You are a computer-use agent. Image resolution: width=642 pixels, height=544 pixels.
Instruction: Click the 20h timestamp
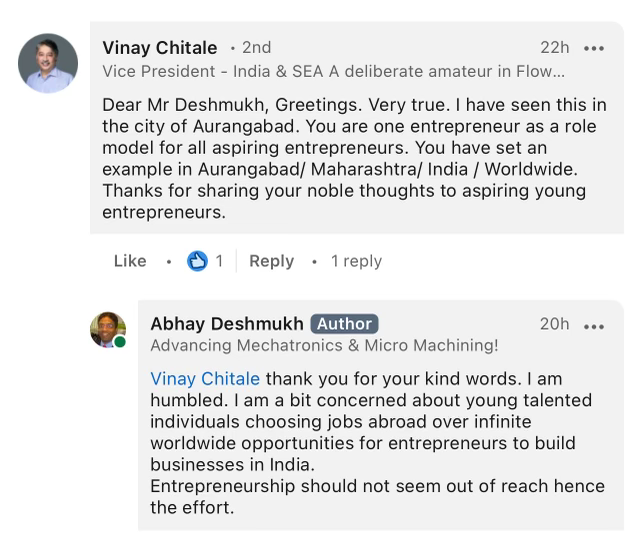[x=555, y=324]
